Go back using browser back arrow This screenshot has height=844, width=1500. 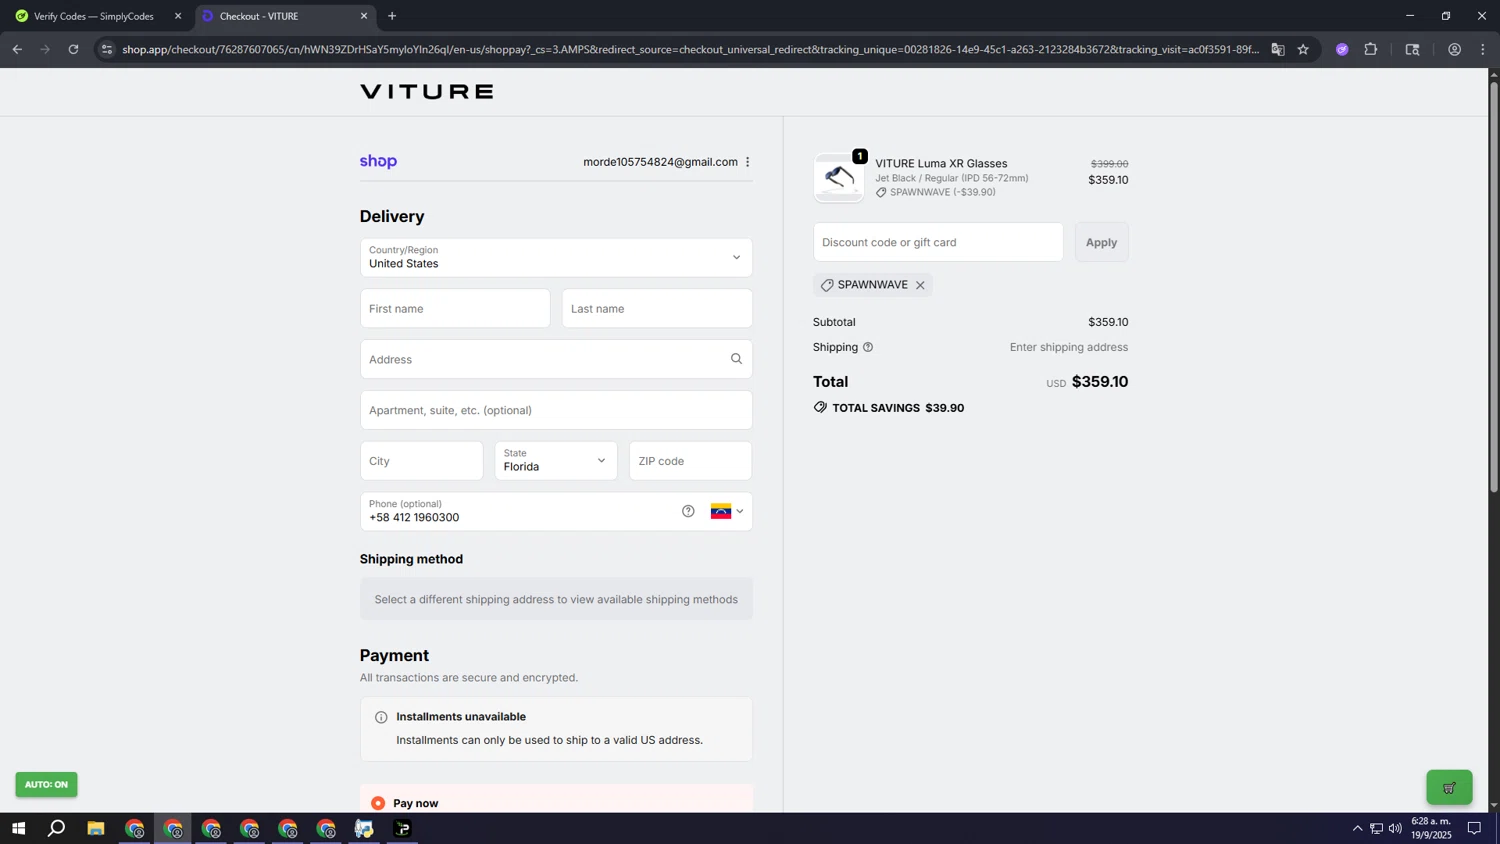(17, 49)
